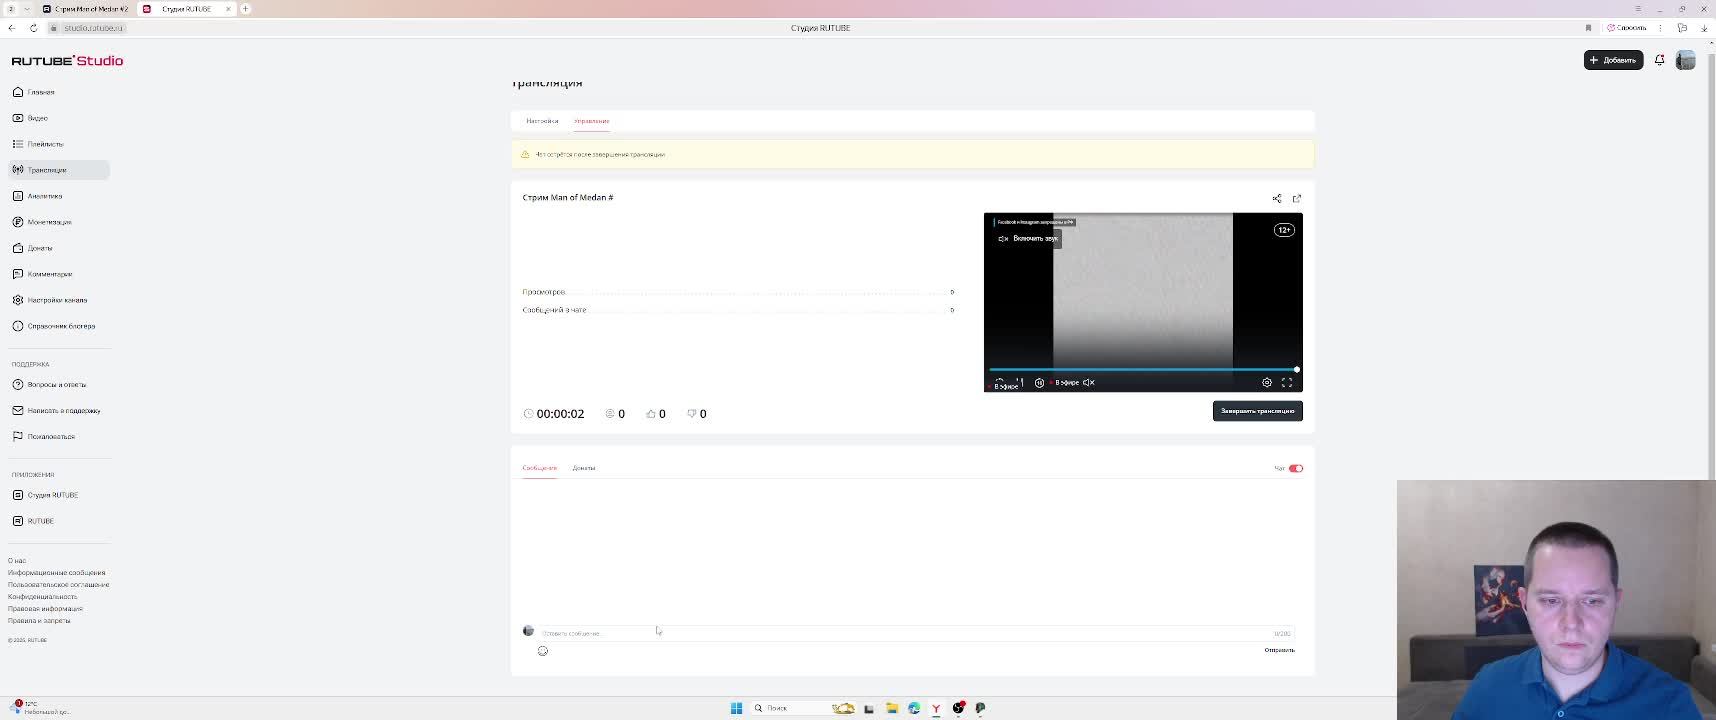The width and height of the screenshot is (1716, 720).
Task: Open Студия RUTUBE app link
Action: (59, 495)
